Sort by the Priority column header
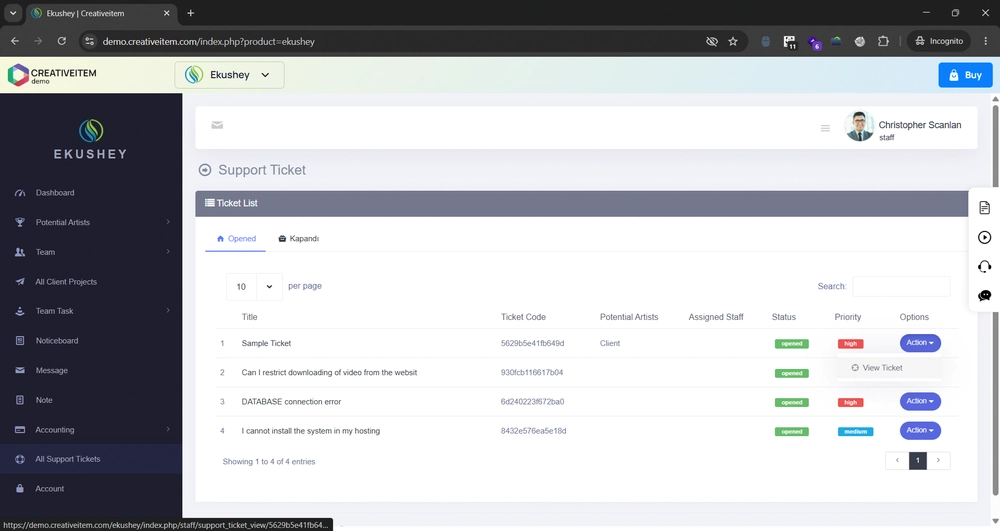The image size is (1000, 531). (x=848, y=317)
